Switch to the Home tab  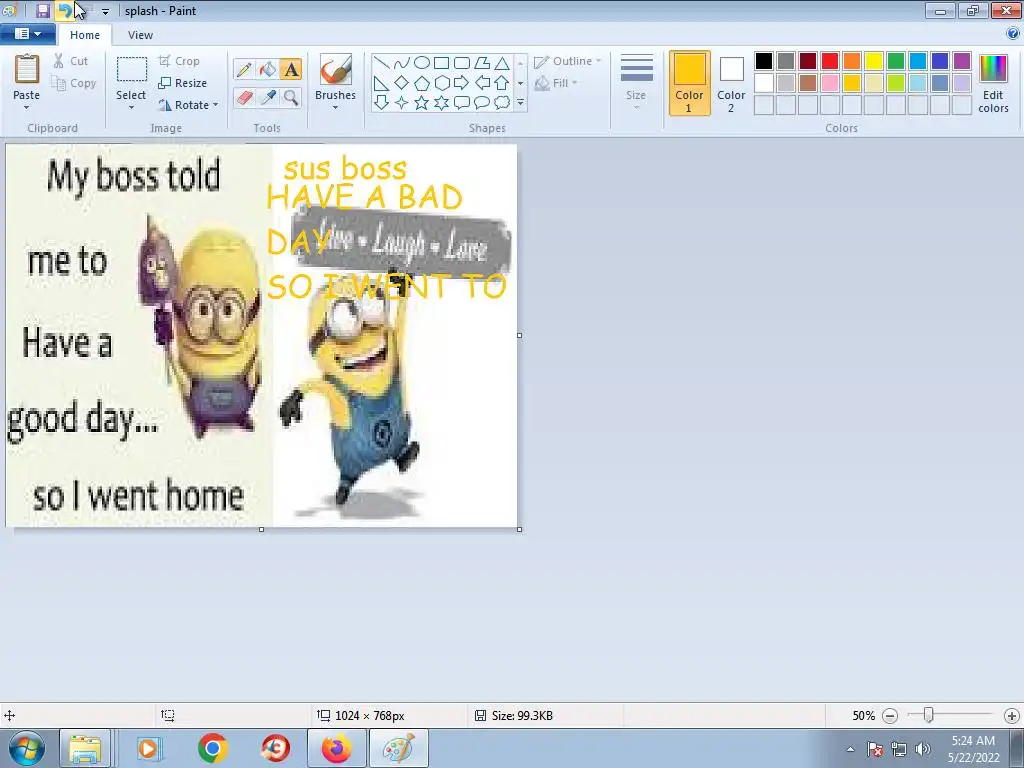pyautogui.click(x=85, y=35)
